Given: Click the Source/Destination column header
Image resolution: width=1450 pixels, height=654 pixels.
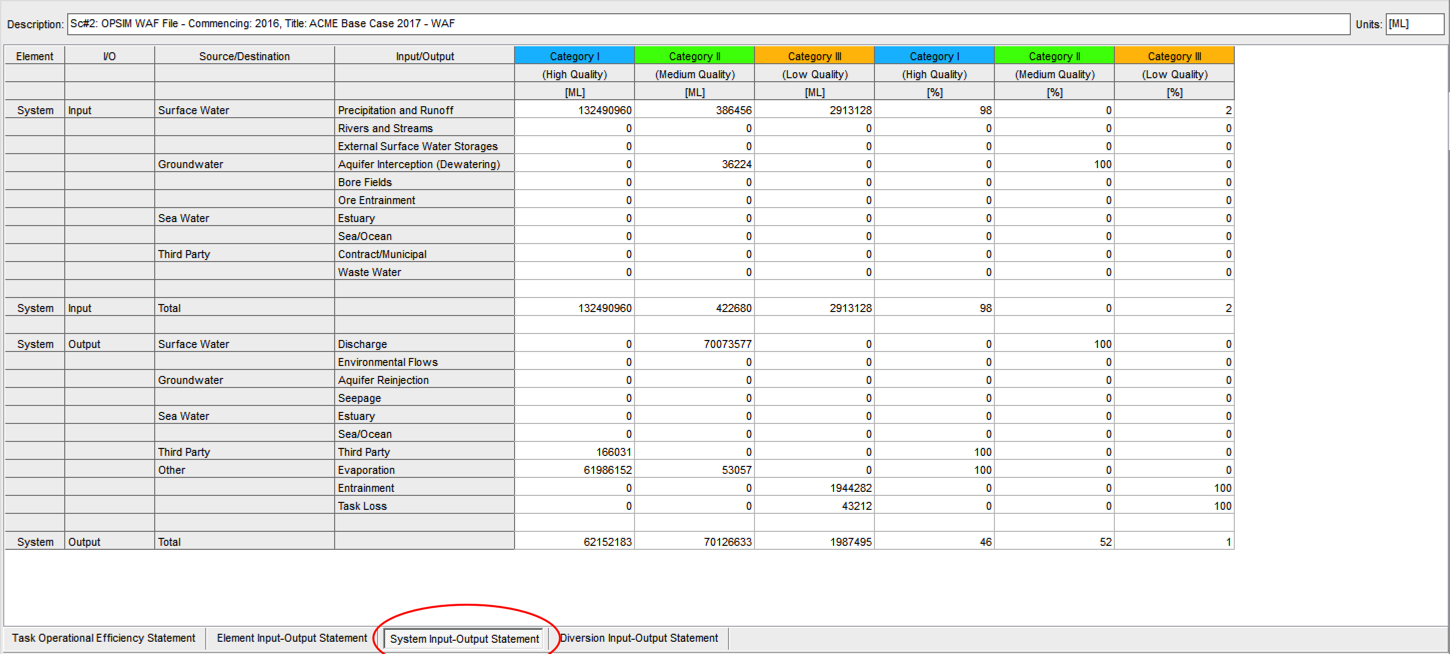Looking at the screenshot, I should tap(244, 57).
